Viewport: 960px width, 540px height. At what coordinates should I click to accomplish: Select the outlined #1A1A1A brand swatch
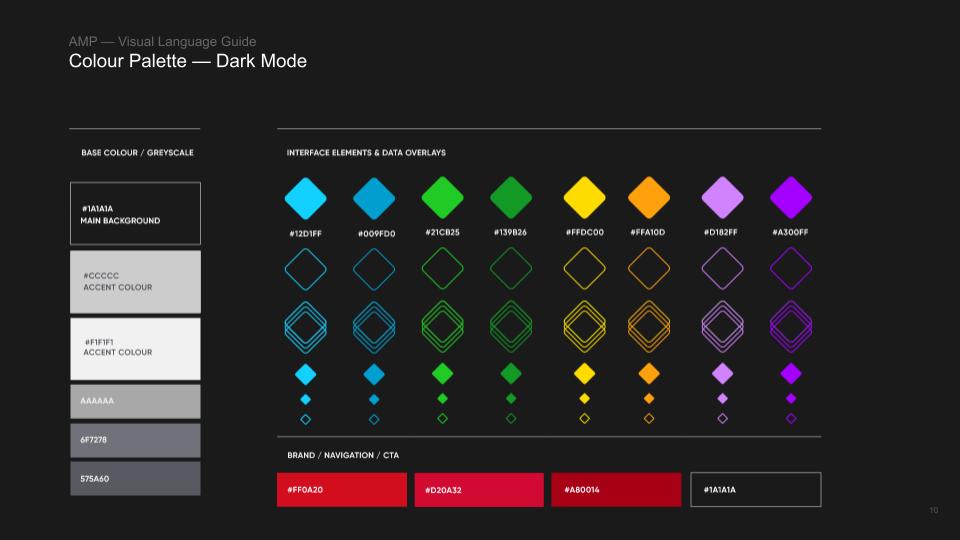coord(756,490)
